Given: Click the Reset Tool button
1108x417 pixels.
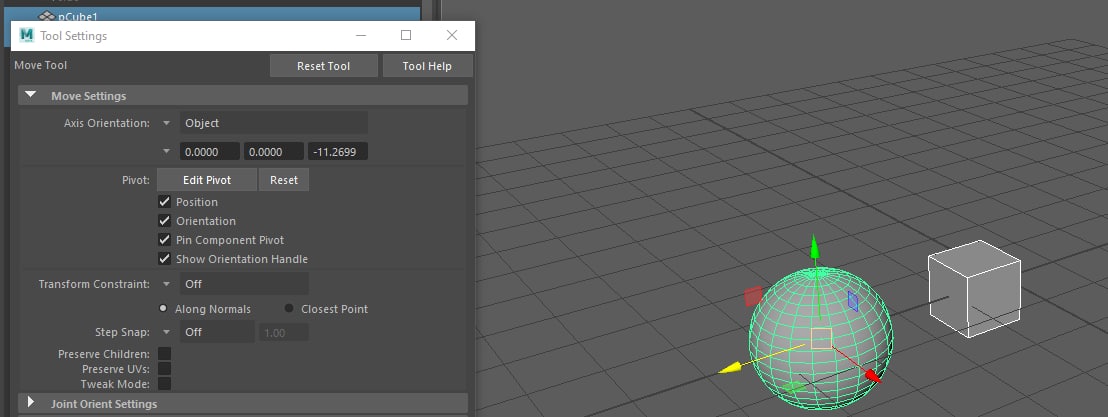Looking at the screenshot, I should click(x=324, y=66).
